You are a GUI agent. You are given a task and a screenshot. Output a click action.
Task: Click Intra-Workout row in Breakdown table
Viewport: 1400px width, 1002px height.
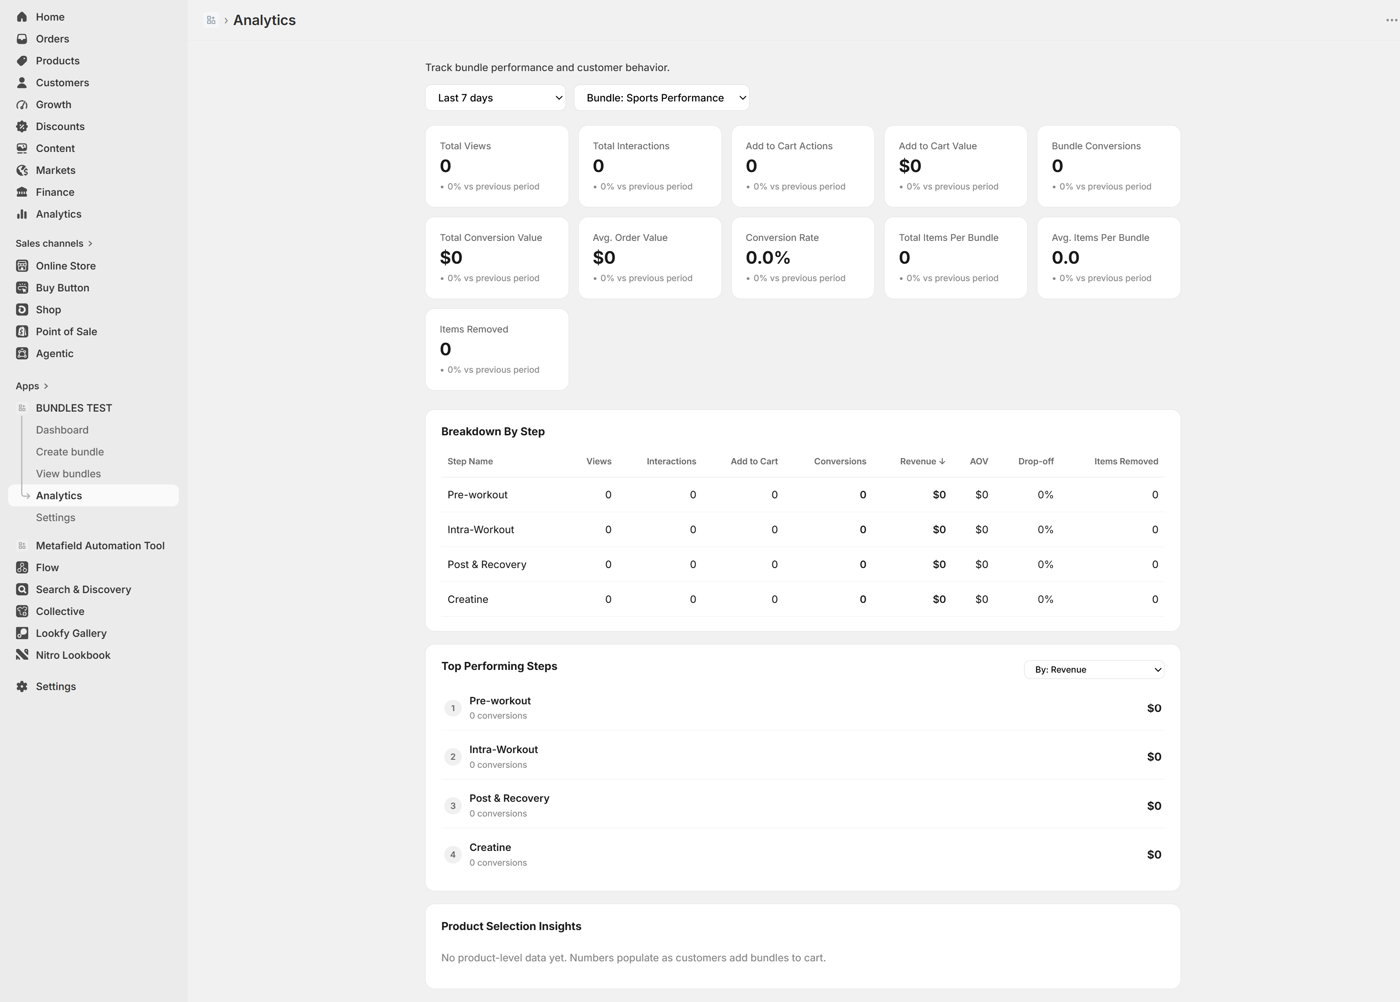pyautogui.click(x=803, y=530)
